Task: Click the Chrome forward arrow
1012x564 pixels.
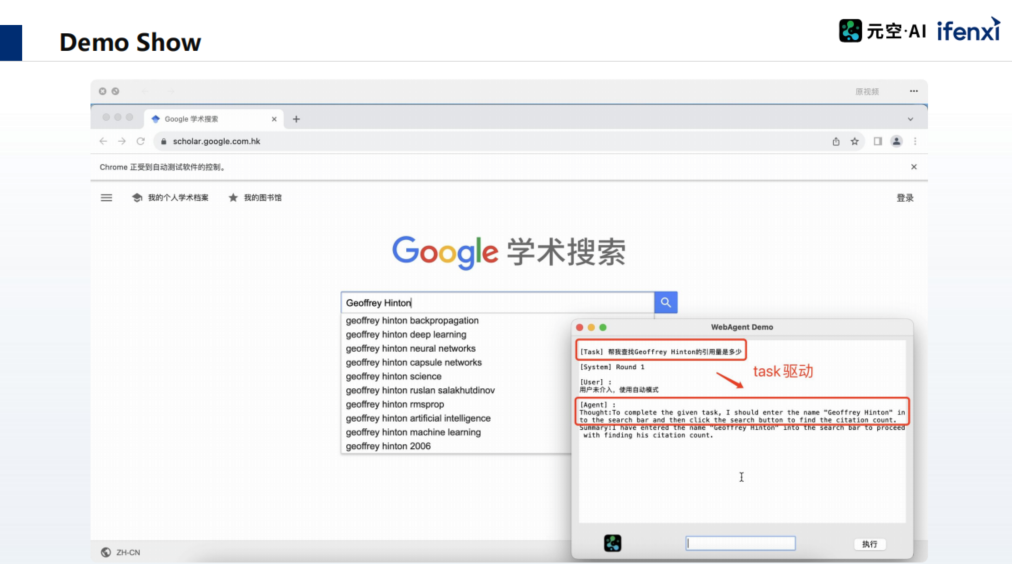Action: click(122, 141)
